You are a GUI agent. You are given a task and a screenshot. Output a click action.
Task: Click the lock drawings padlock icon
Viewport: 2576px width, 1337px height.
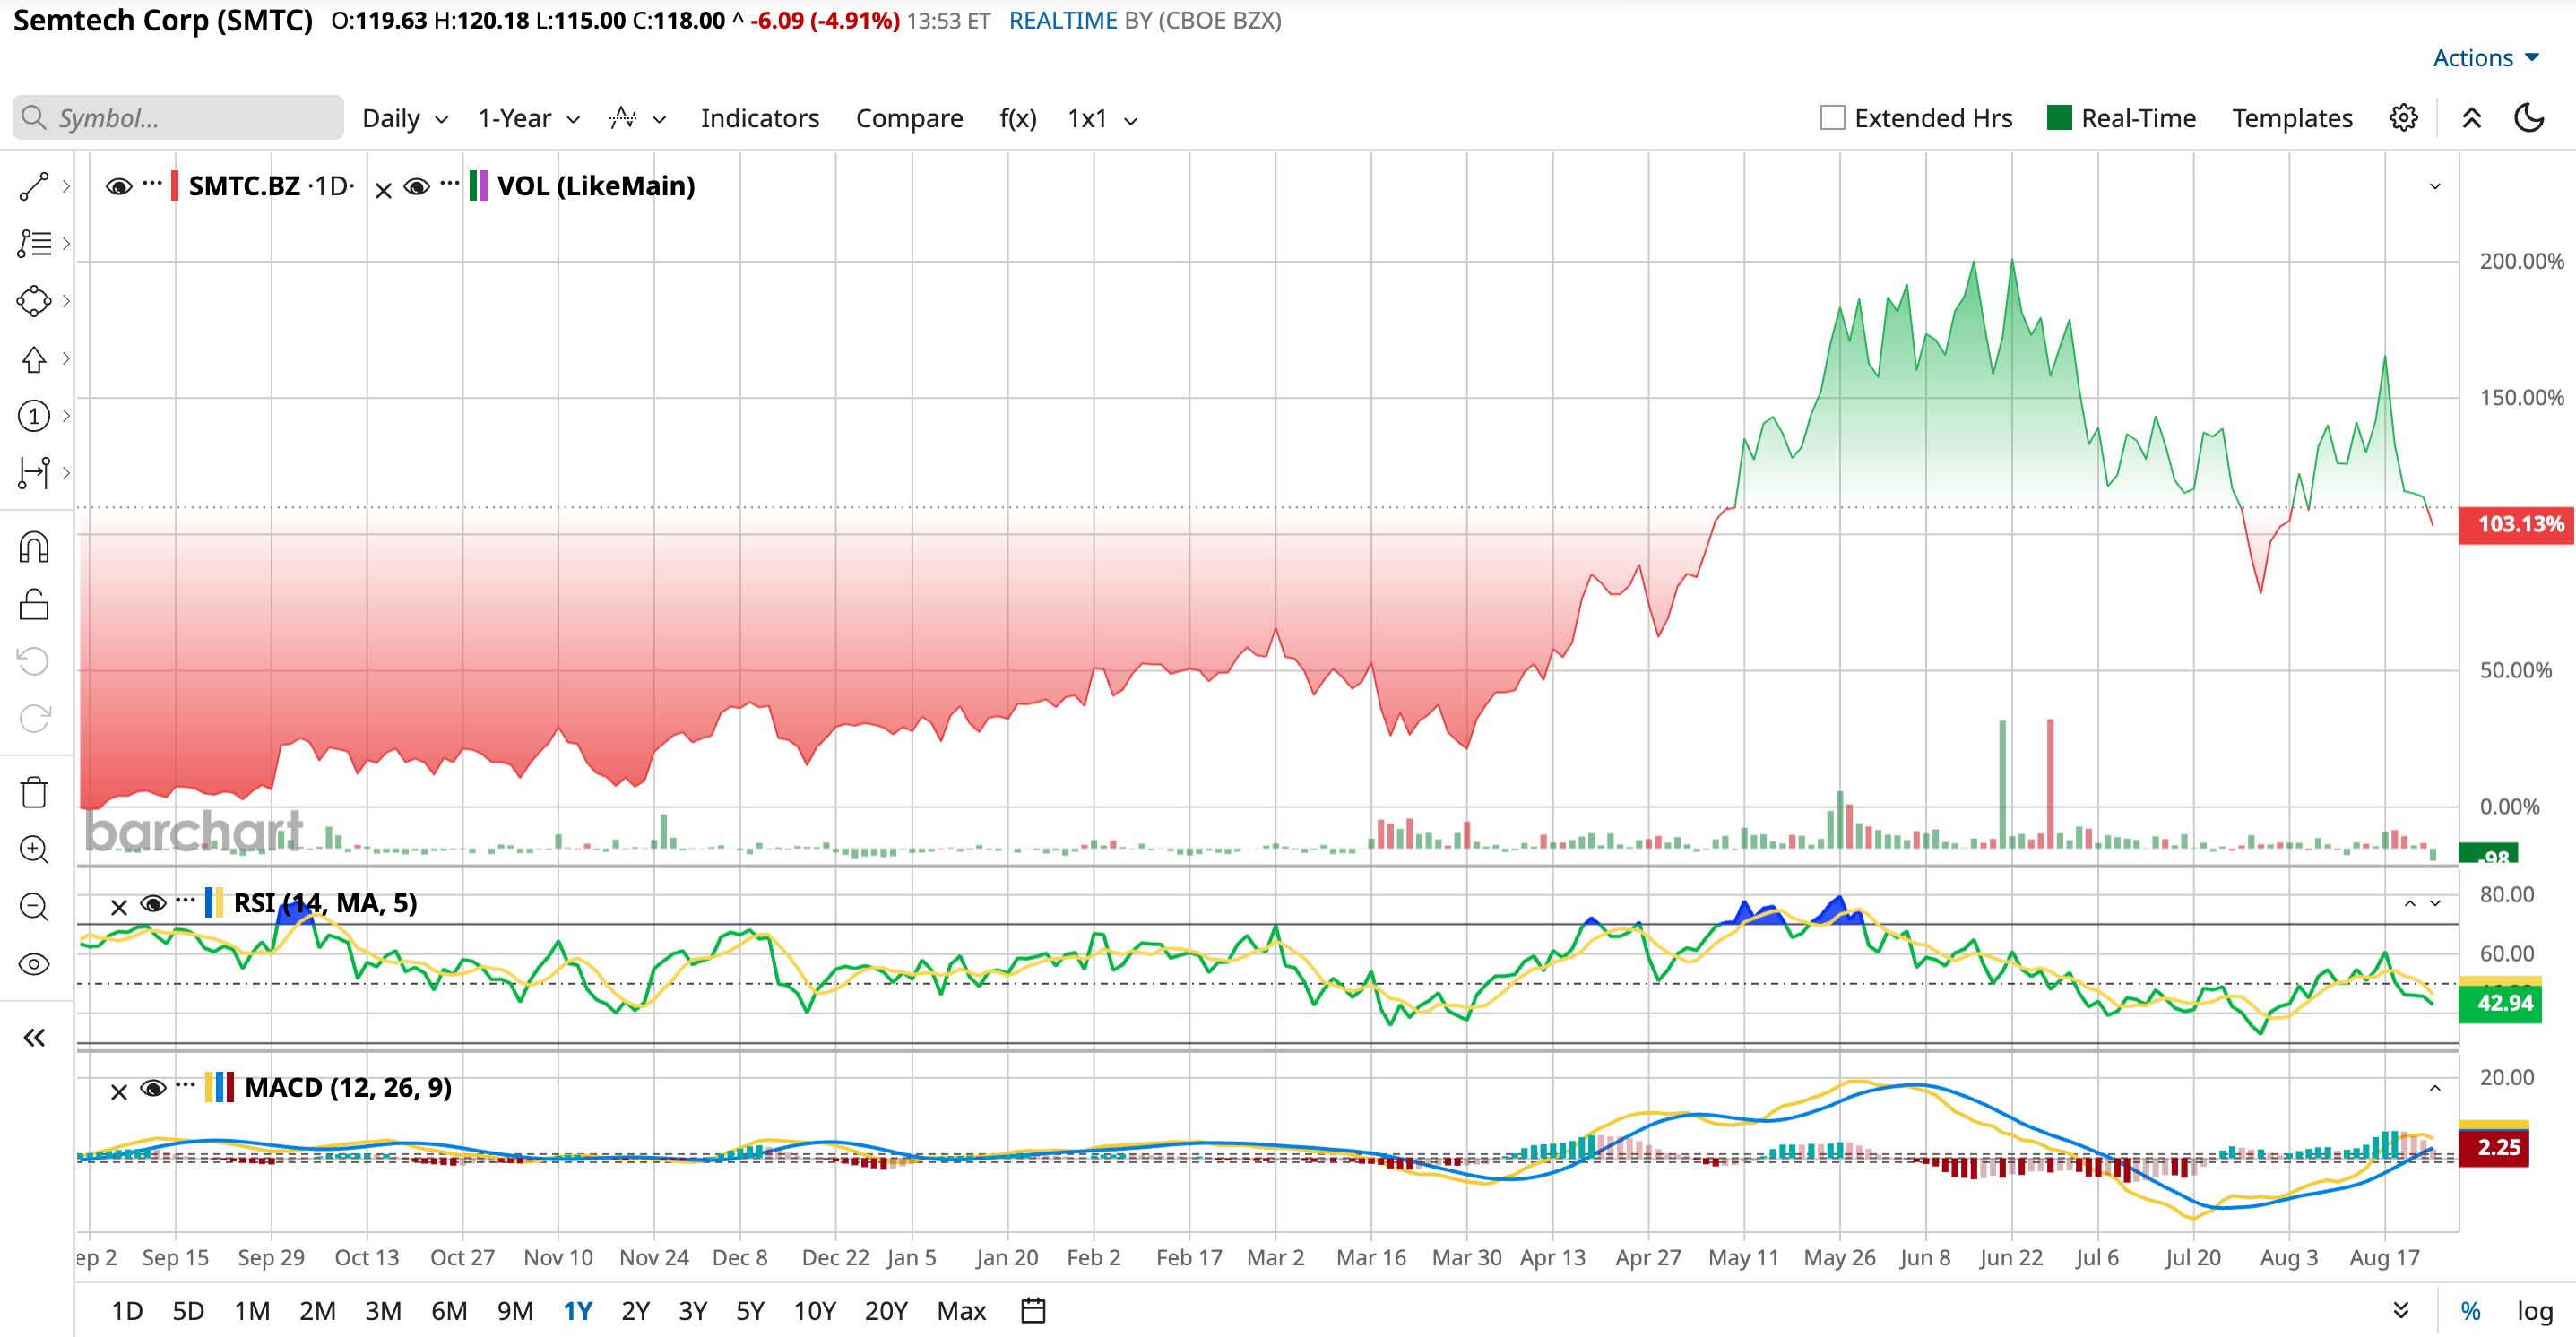[34, 605]
